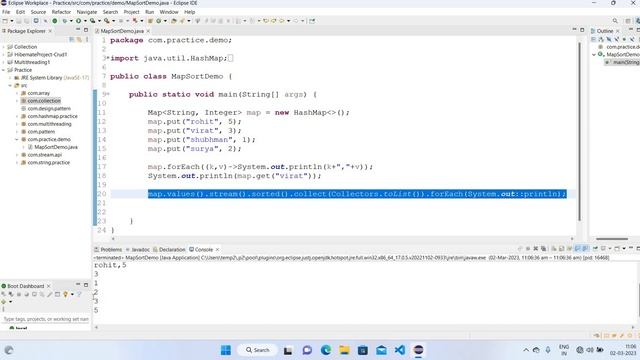Click the Eclipse icon on the taskbar
The width and height of the screenshot is (640, 360).
tap(418, 350)
